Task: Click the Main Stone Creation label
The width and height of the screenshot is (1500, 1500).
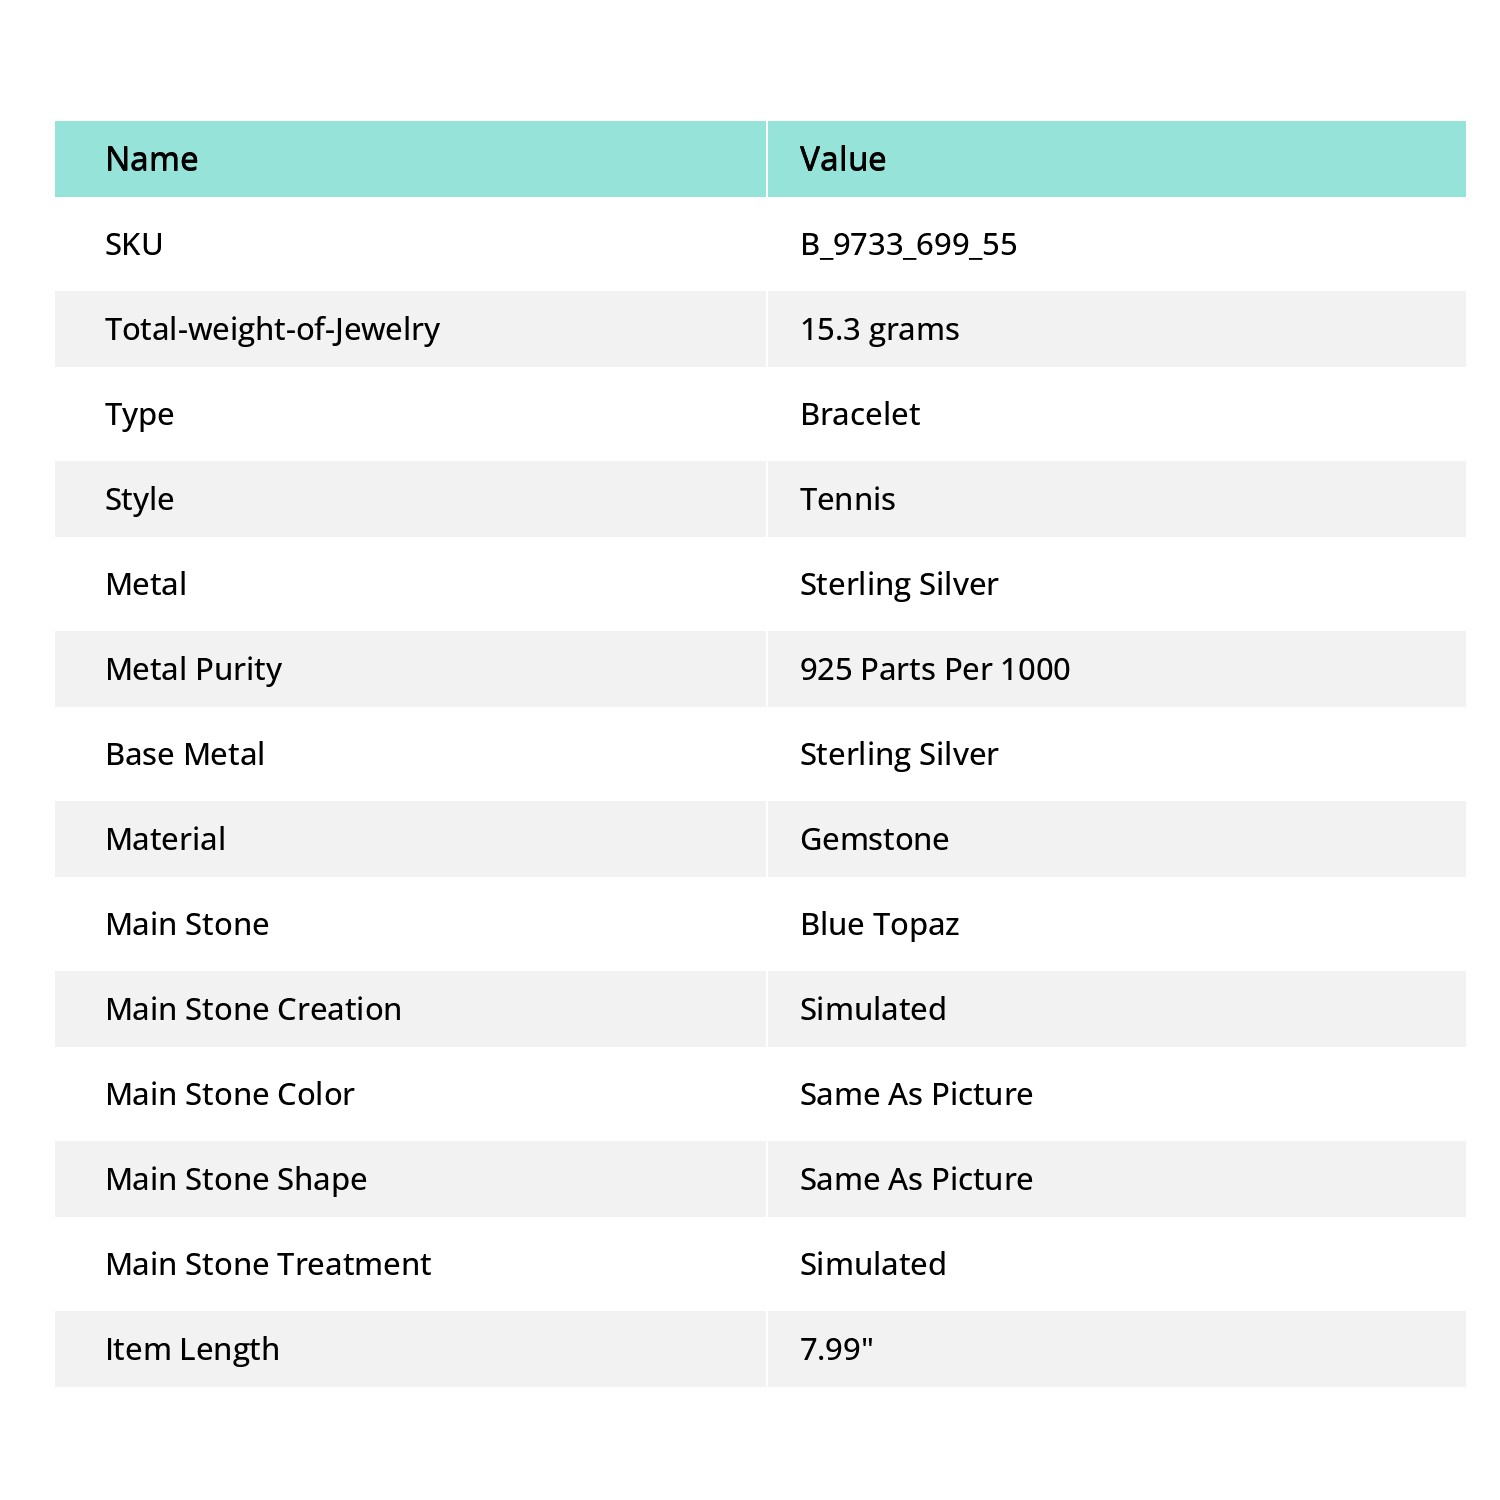Action: pos(253,1009)
